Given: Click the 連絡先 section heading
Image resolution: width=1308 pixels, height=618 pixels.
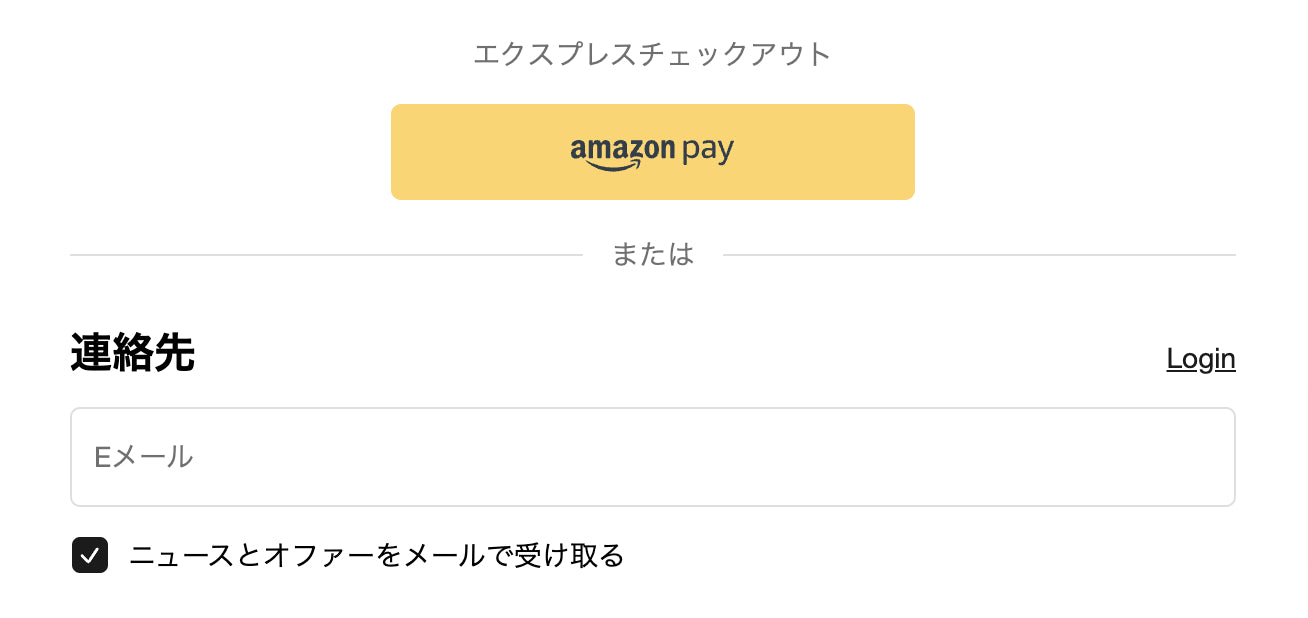Looking at the screenshot, I should pyautogui.click(x=132, y=354).
